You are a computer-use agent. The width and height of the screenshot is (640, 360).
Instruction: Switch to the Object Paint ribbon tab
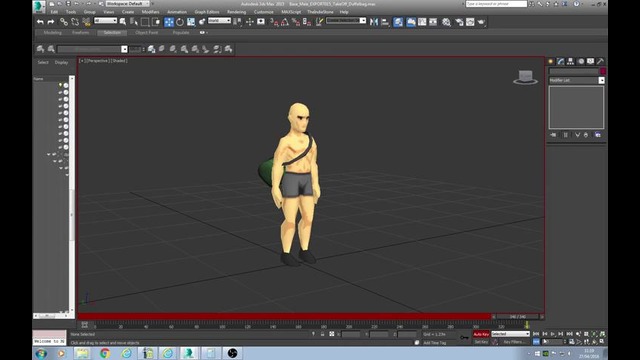click(x=147, y=33)
